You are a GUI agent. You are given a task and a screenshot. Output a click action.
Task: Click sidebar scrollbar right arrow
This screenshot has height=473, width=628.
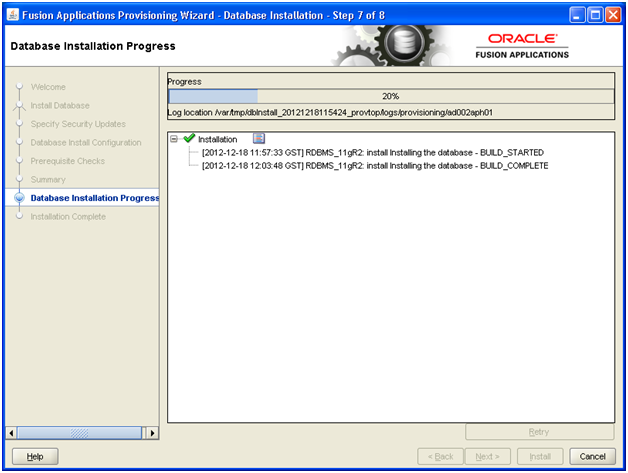click(x=152, y=433)
